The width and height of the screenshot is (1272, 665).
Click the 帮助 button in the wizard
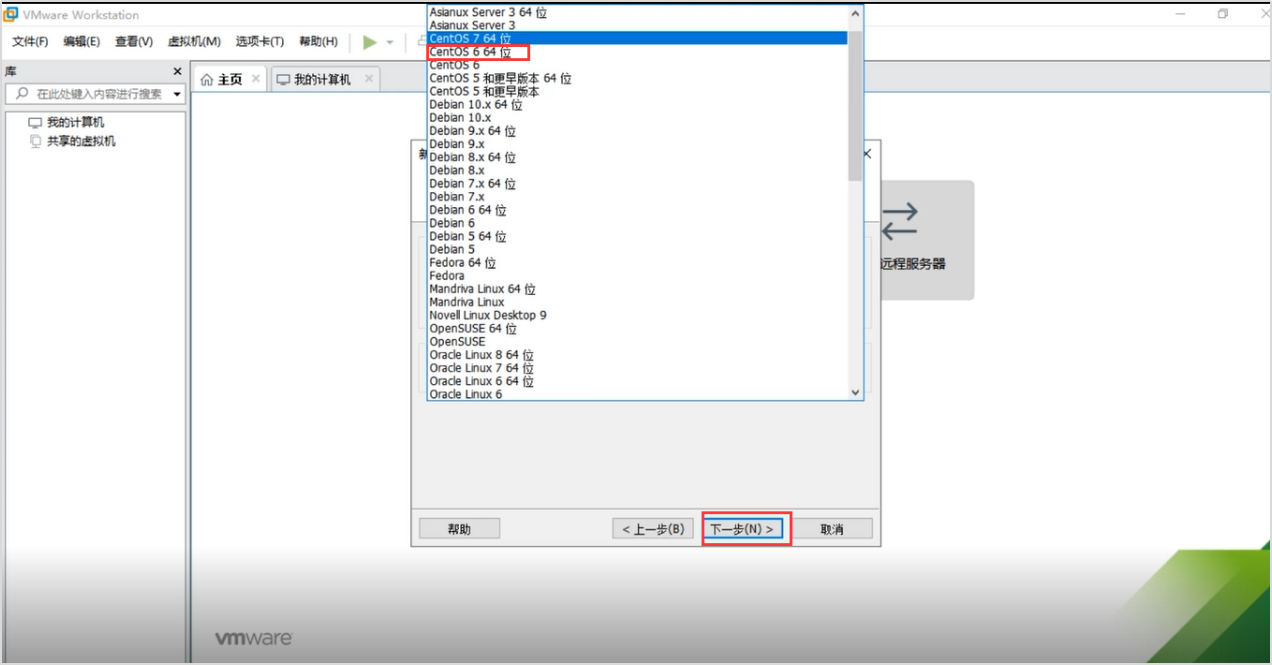click(459, 529)
